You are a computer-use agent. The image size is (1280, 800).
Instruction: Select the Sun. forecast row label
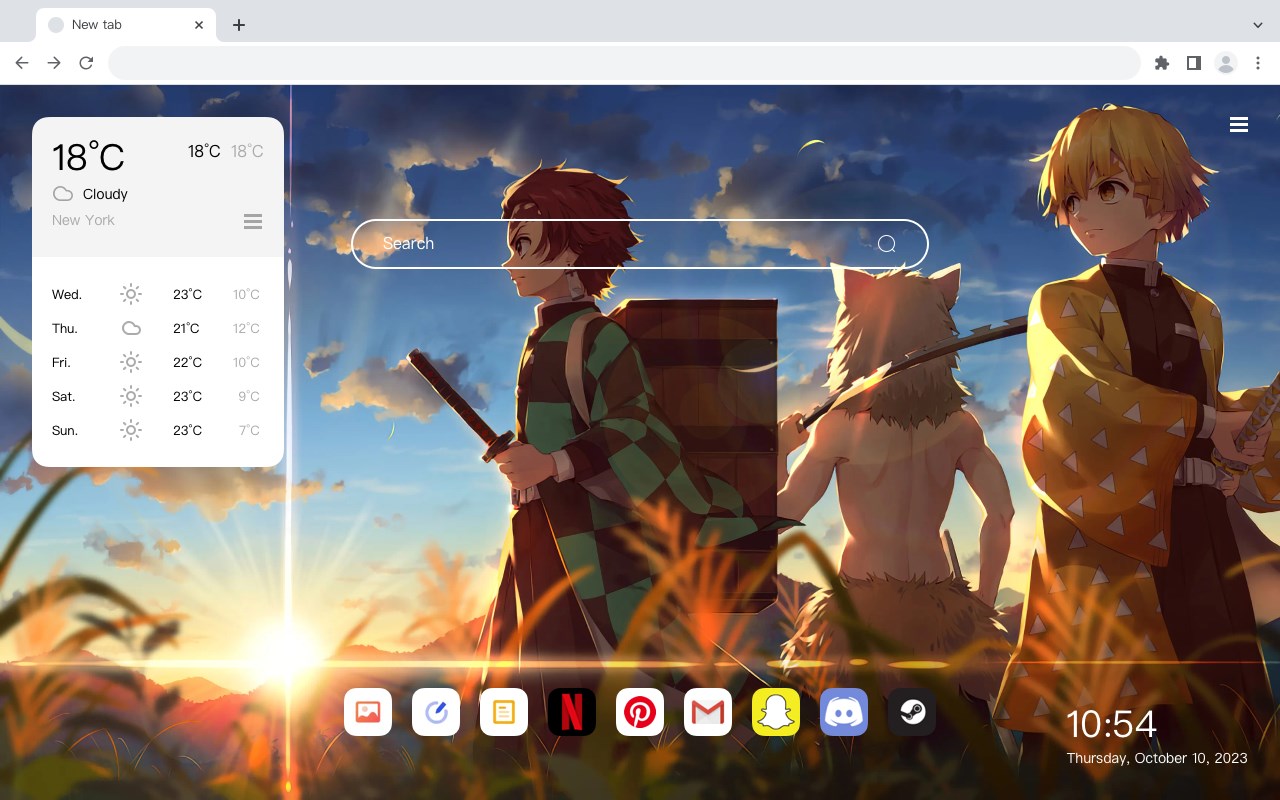[x=65, y=430]
